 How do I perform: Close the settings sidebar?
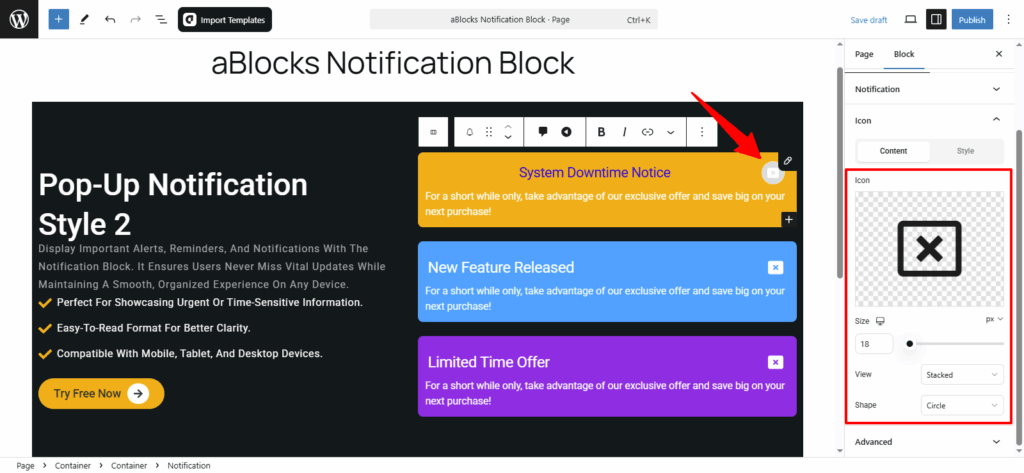pyautogui.click(x=999, y=54)
